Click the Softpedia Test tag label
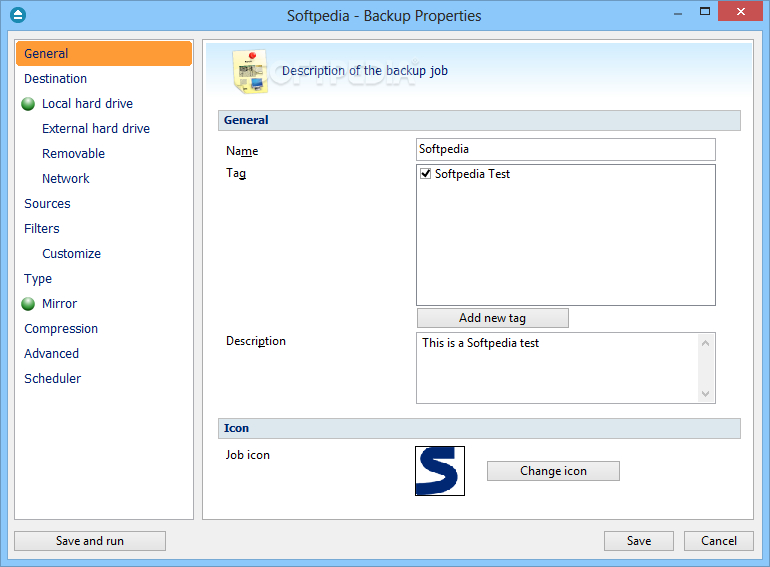770x567 pixels. pos(472,174)
